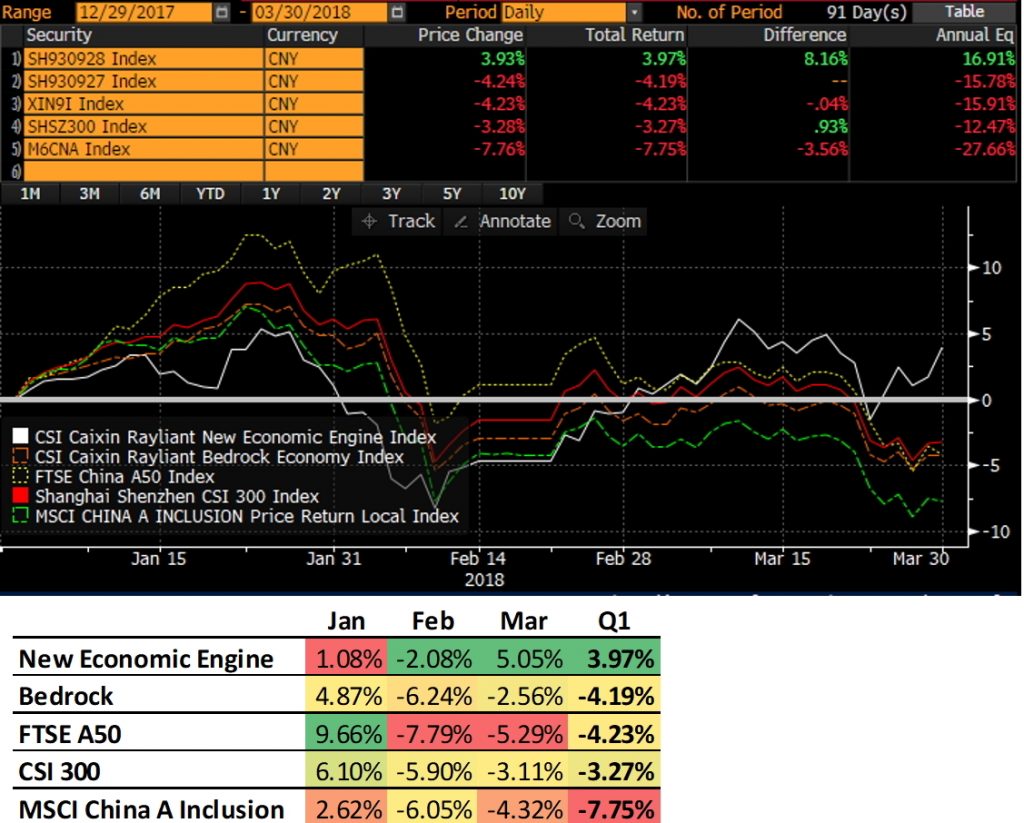Edit the SH930928 Index security field

point(144,59)
